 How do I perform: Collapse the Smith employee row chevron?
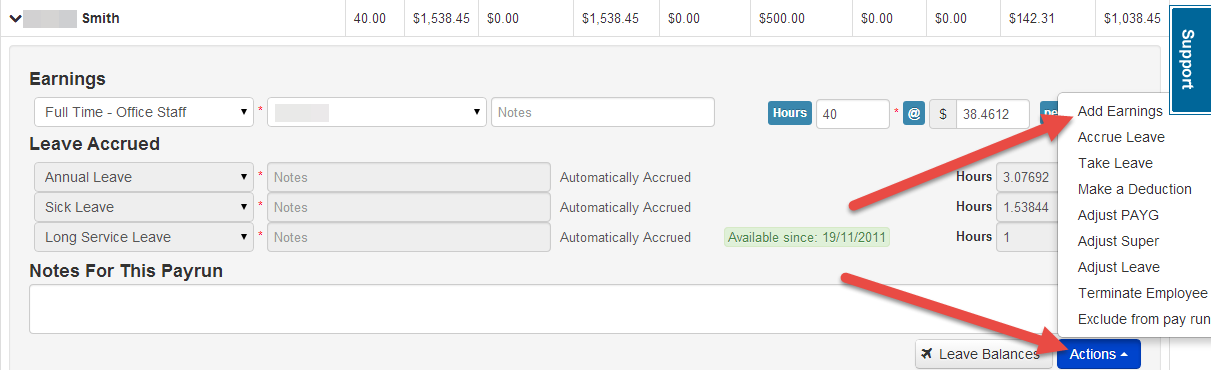tap(16, 18)
